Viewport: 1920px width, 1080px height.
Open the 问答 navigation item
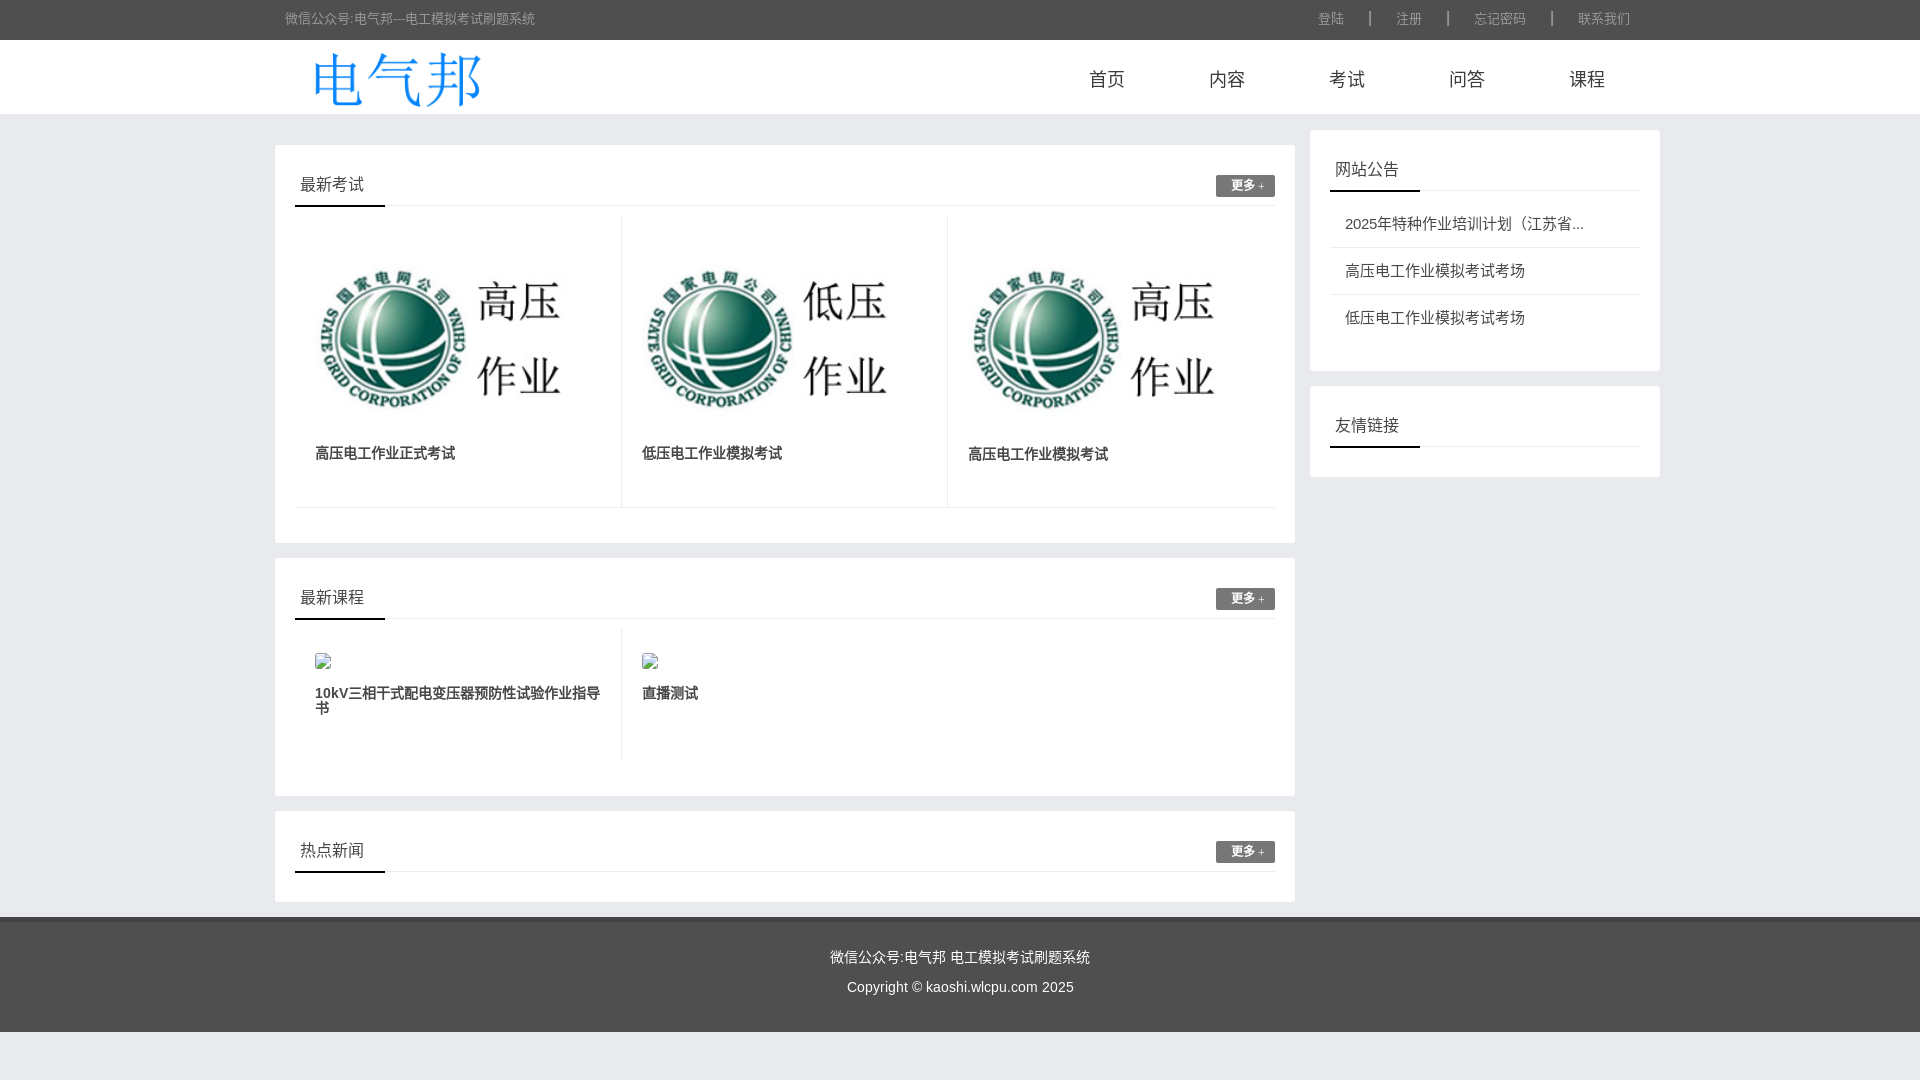(1467, 79)
